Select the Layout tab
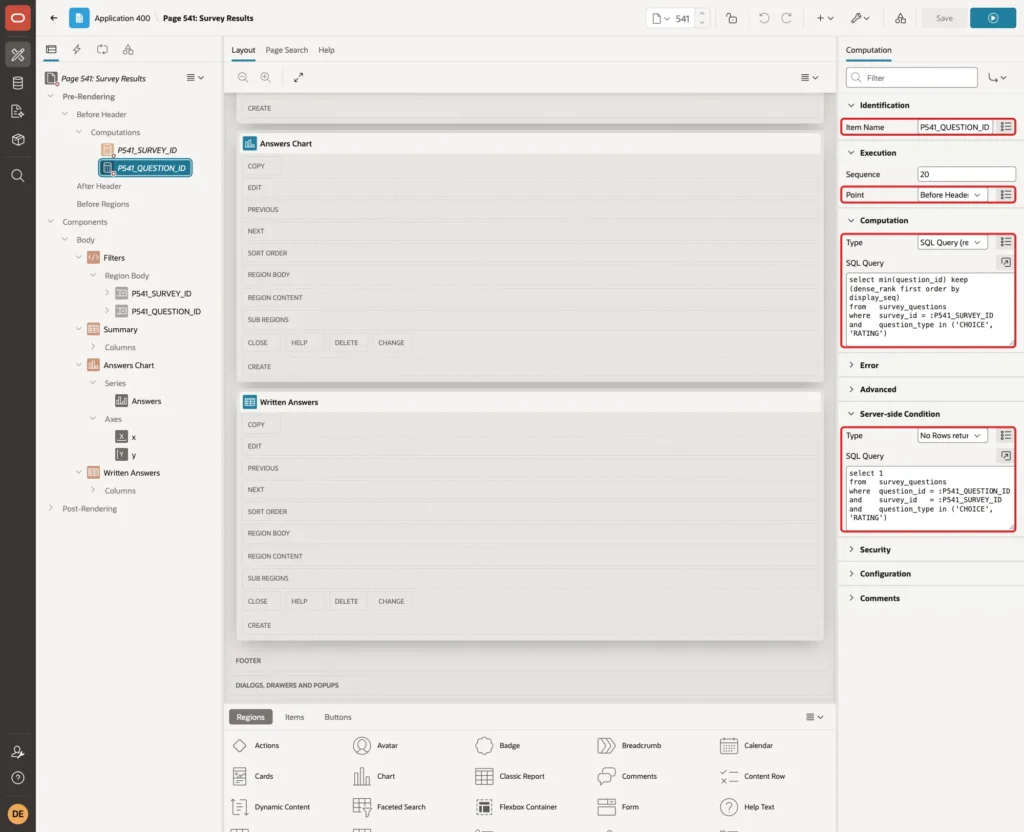The width and height of the screenshot is (1024, 832). click(243, 50)
